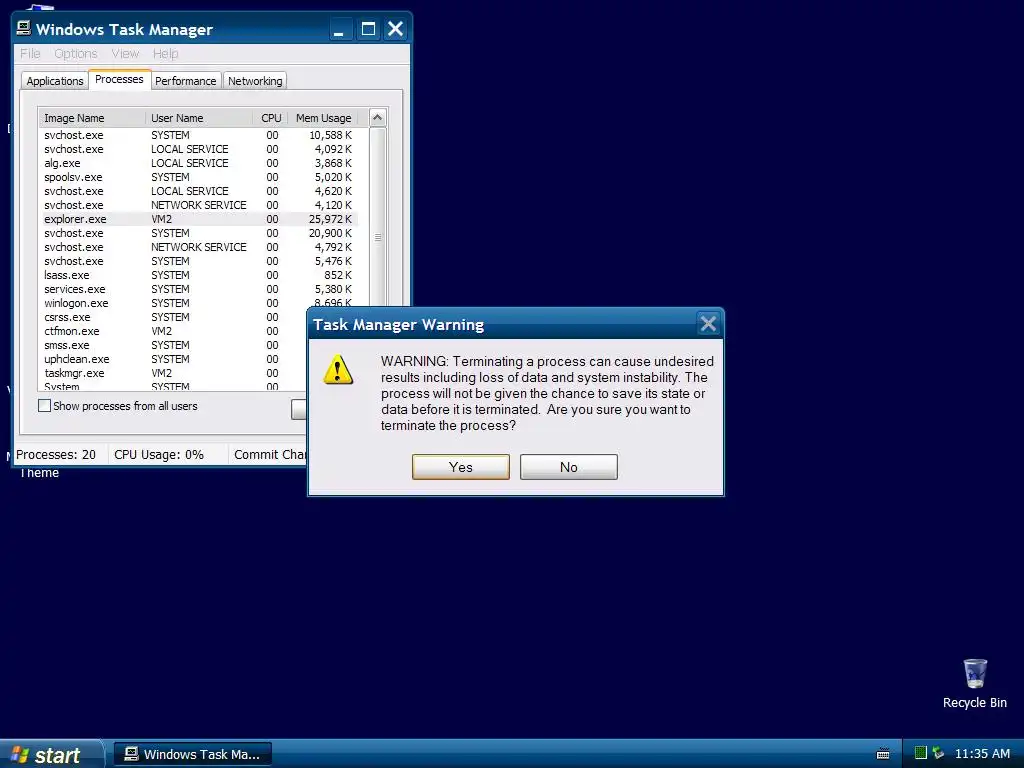The image size is (1024, 768).
Task: Select the uphclean.exe process
Action: coord(174,359)
